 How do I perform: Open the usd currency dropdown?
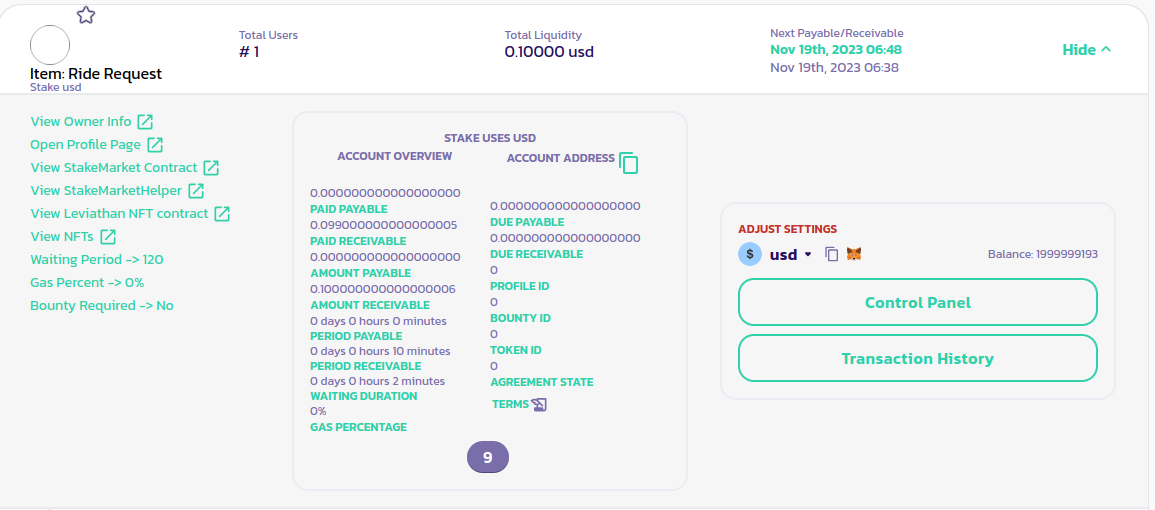click(807, 255)
